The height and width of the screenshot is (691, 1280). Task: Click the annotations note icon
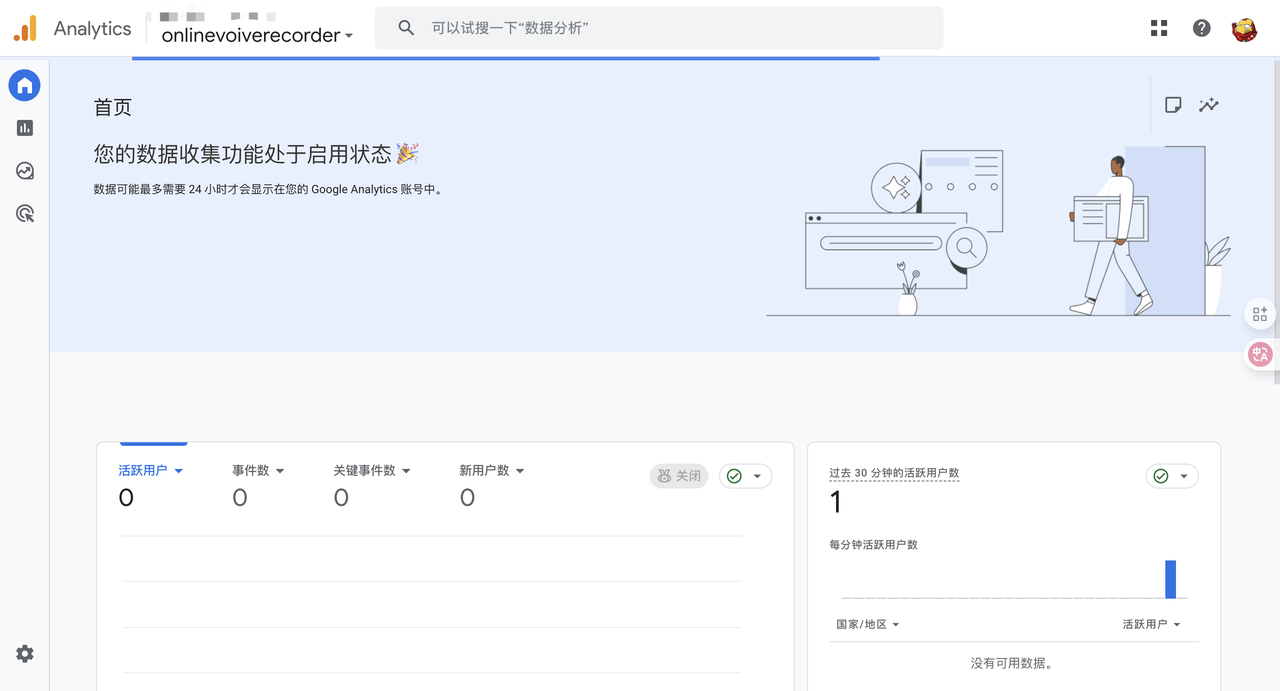(1173, 105)
